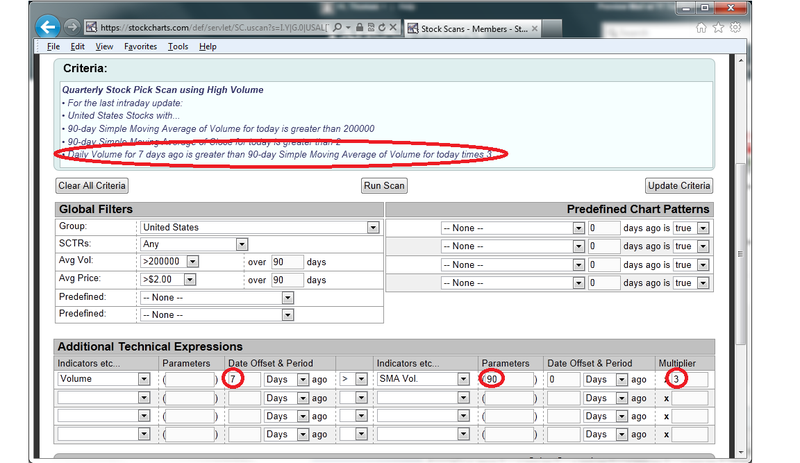Click the browser Back arrow button
800x463 pixels.
pyautogui.click(x=47, y=27)
